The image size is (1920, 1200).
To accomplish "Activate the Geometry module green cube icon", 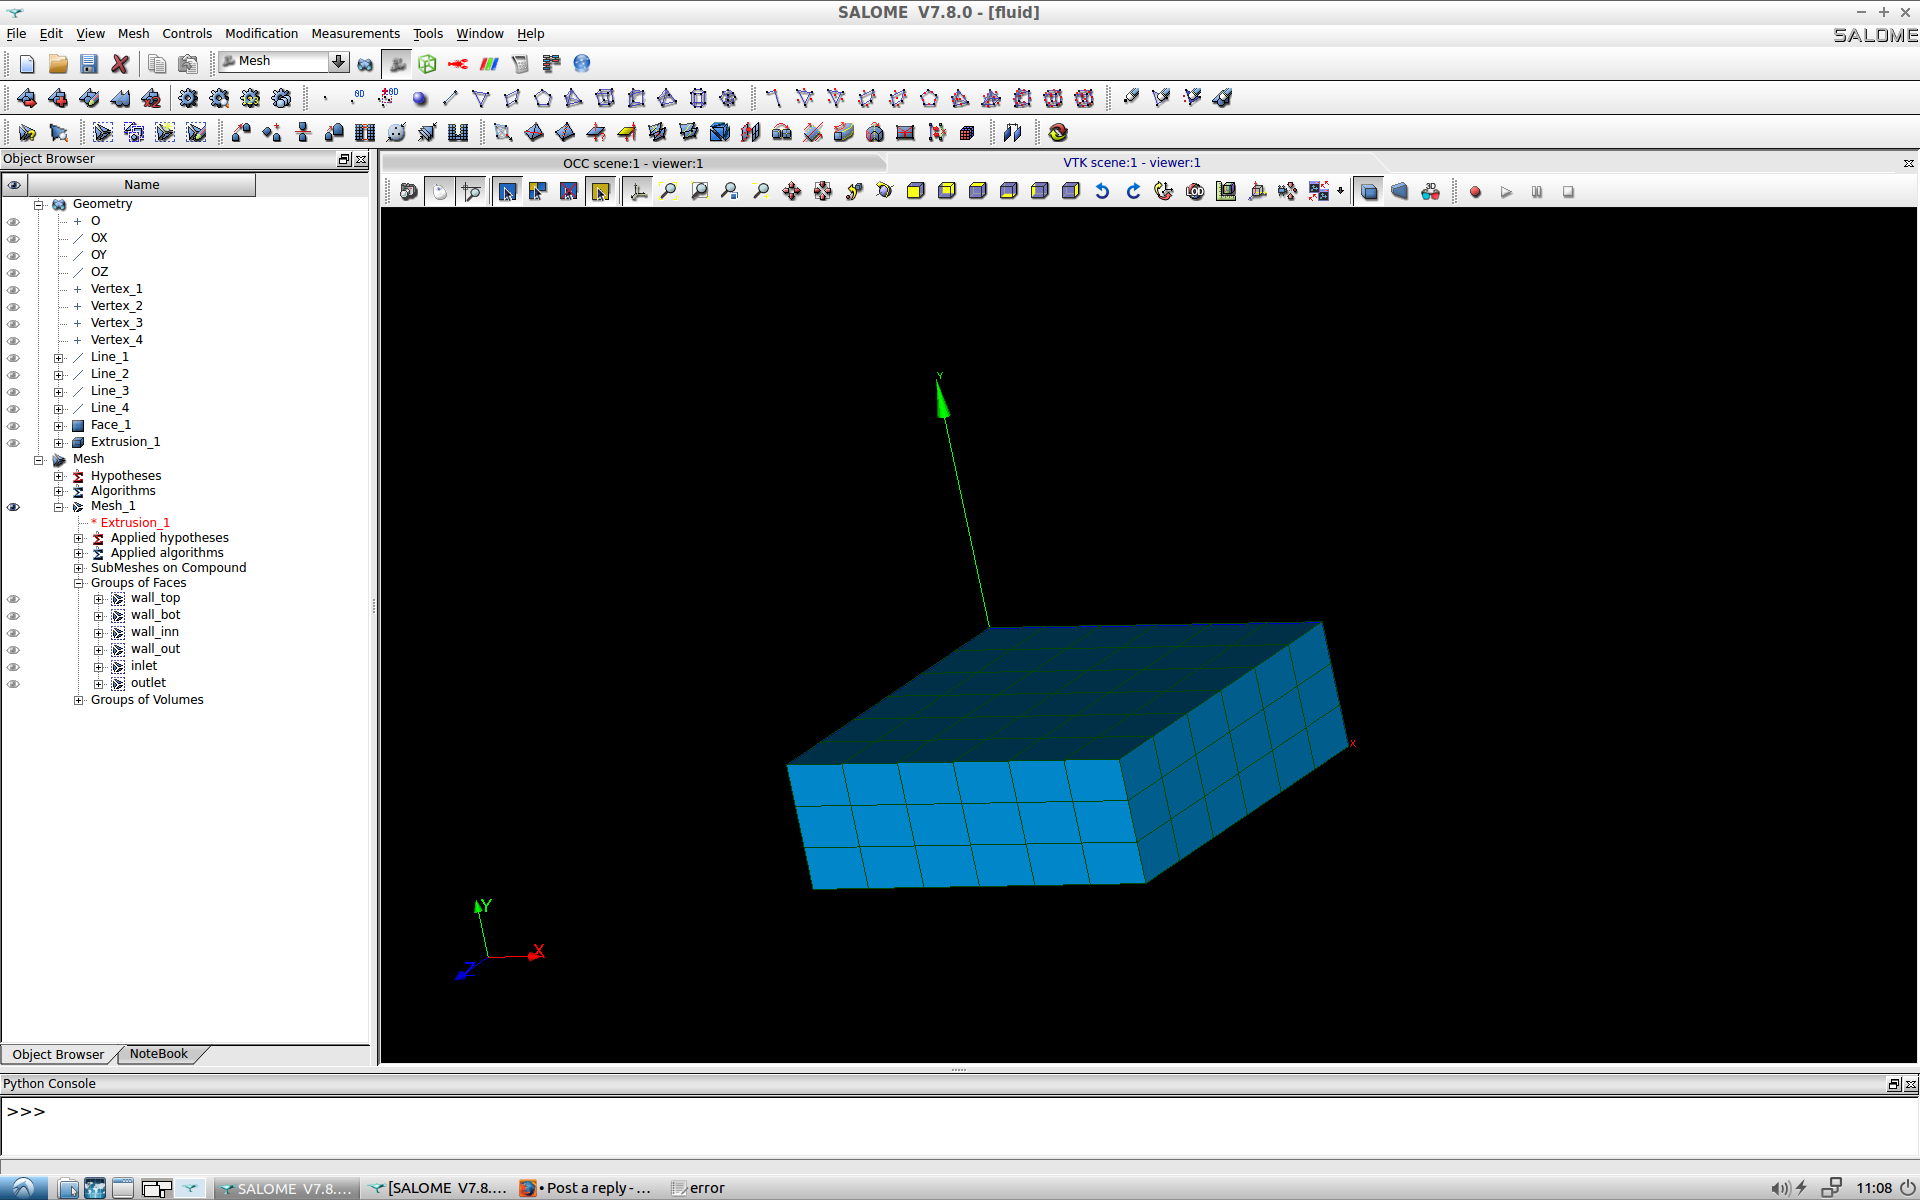I will click(x=427, y=64).
